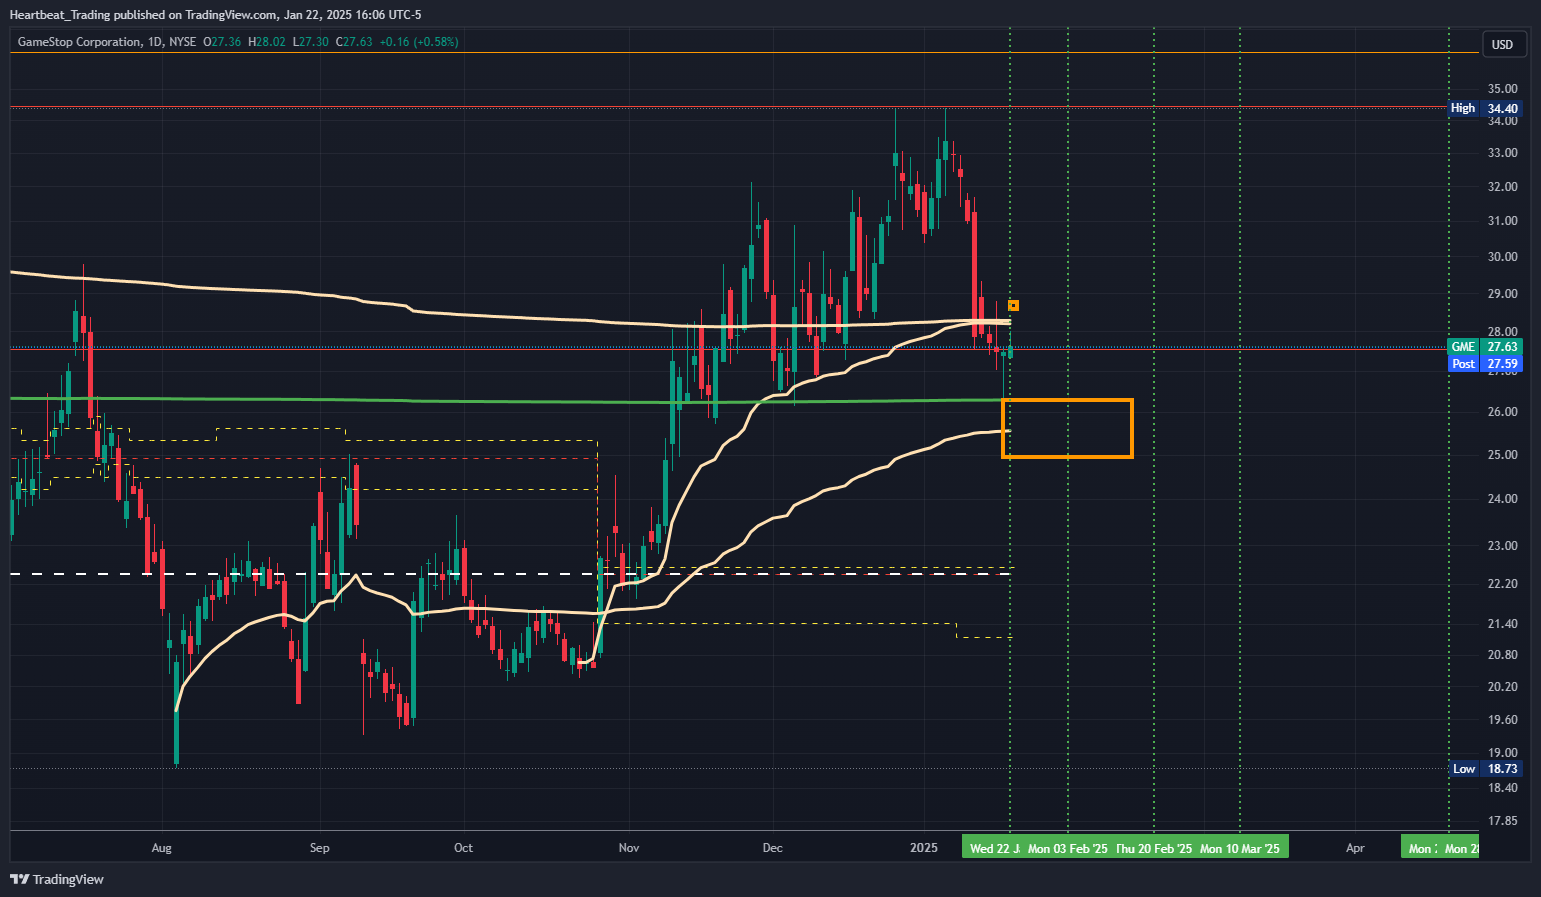Click the Dec label on time axis
This screenshot has height=897, width=1541.
click(773, 848)
